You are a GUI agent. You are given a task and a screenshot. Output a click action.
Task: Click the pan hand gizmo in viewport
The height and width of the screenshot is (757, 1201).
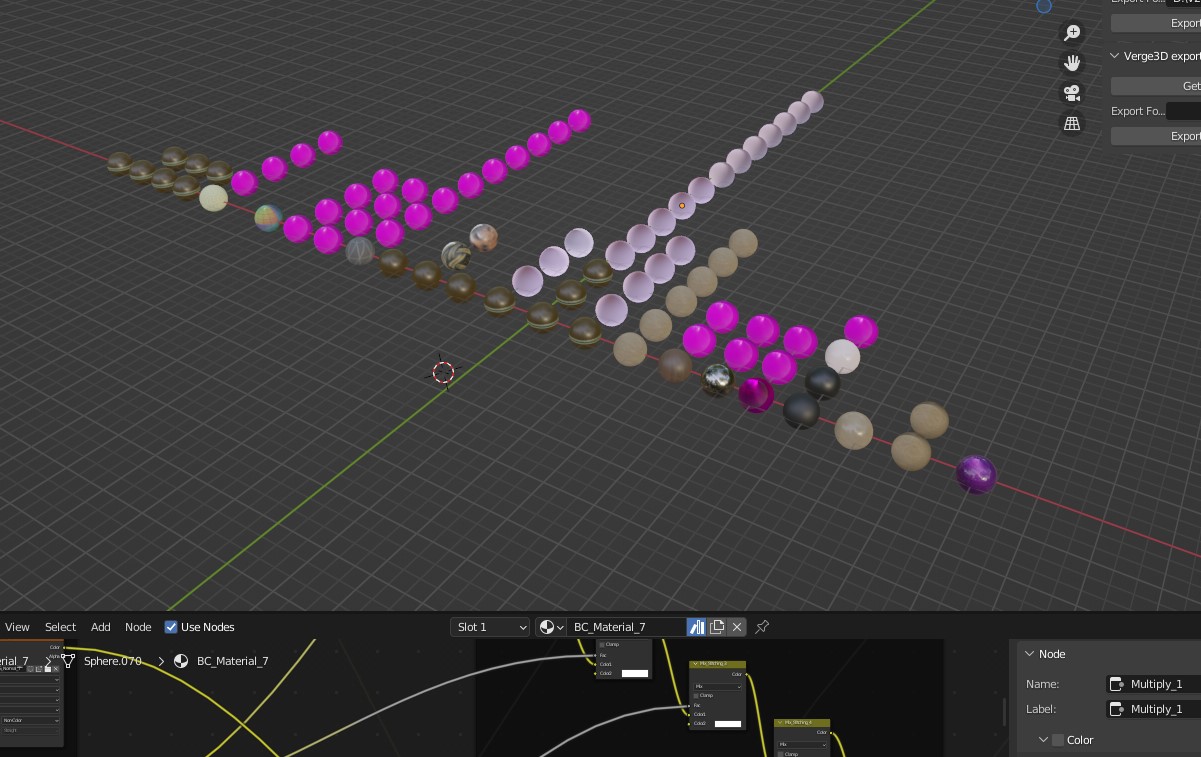[x=1072, y=62]
